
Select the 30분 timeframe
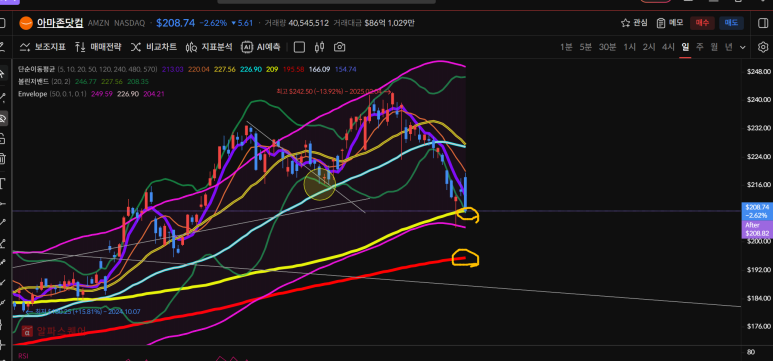point(607,47)
